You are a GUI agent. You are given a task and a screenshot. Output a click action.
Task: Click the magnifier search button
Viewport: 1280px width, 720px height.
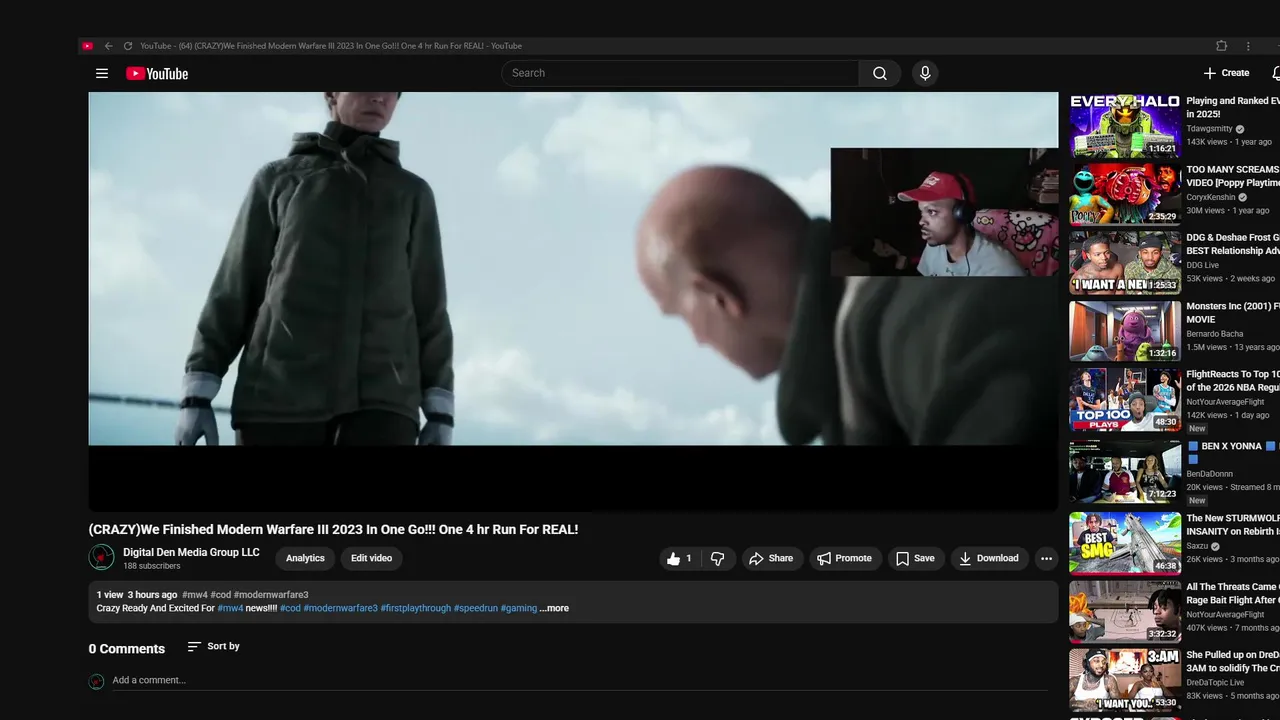(x=880, y=73)
